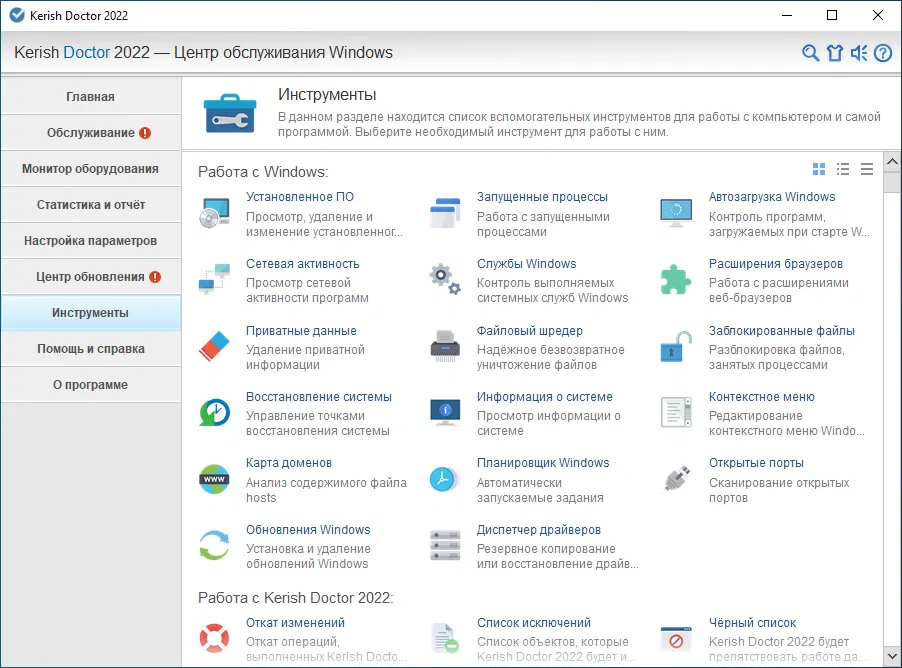Screen dimensions: 902x668
Task: Click the Чёрный список blocked window icon
Action: pyautogui.click(x=676, y=638)
